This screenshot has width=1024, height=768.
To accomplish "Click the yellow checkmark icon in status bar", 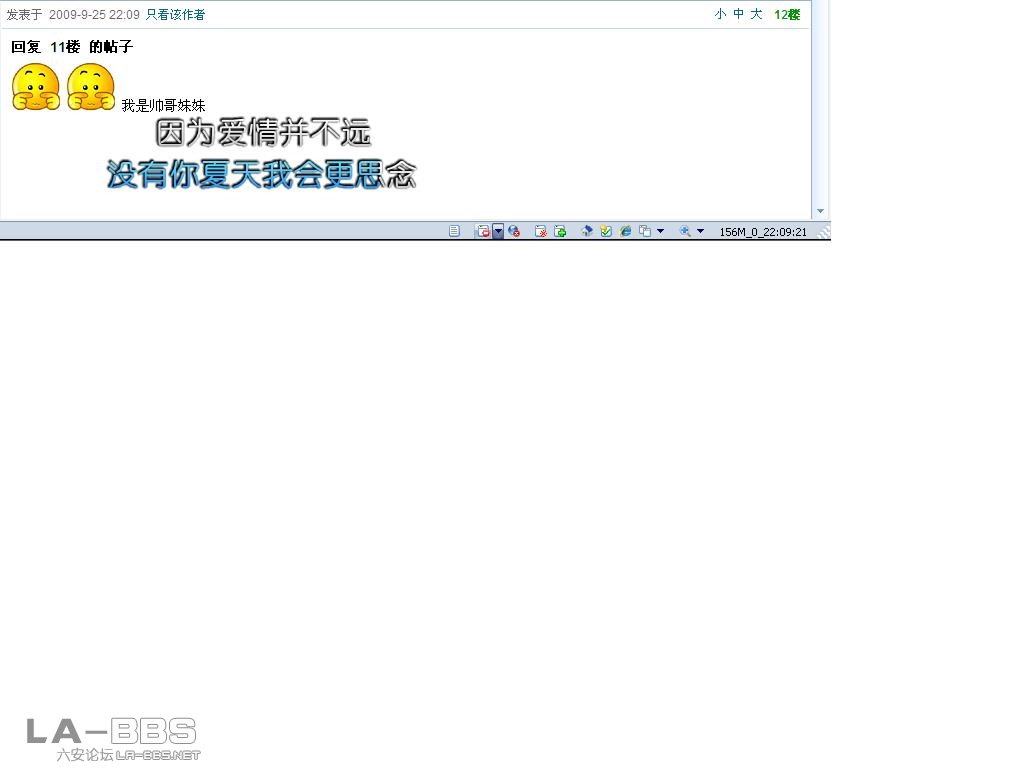I will click(606, 231).
